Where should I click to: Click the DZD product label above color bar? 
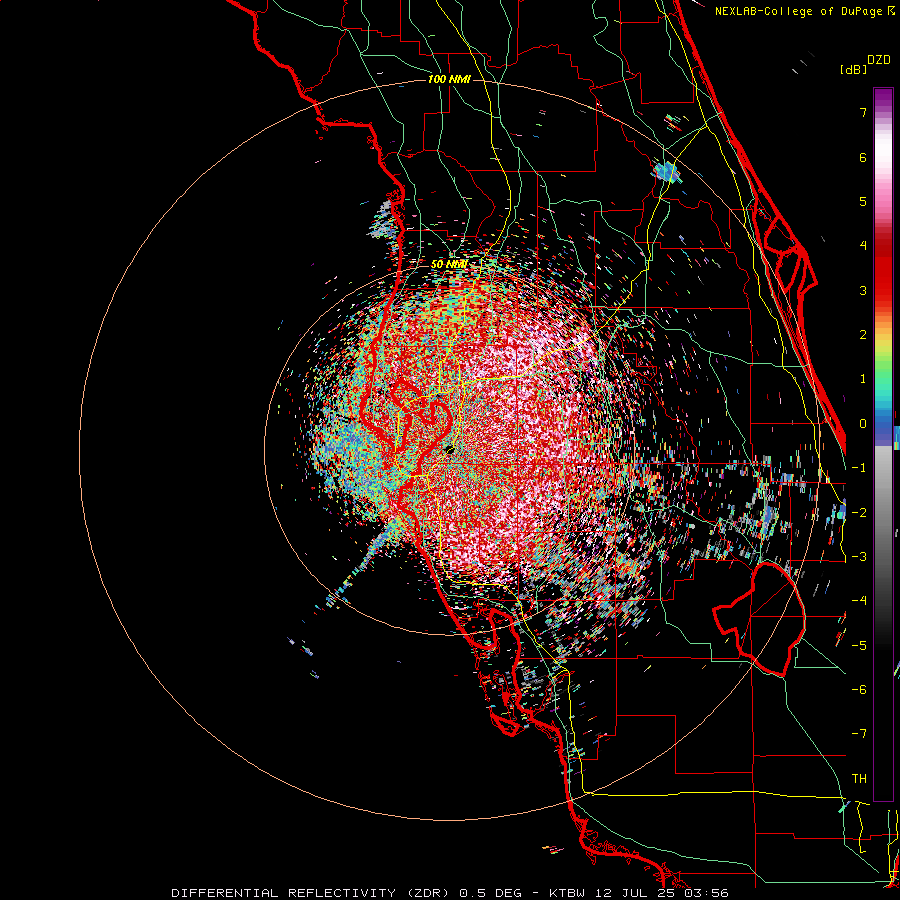[879, 60]
